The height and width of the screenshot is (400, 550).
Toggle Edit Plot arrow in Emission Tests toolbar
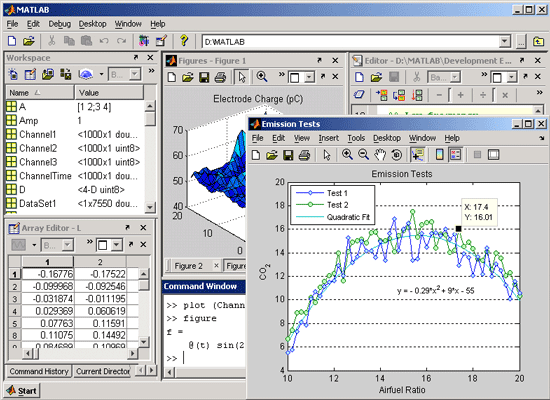327,155
